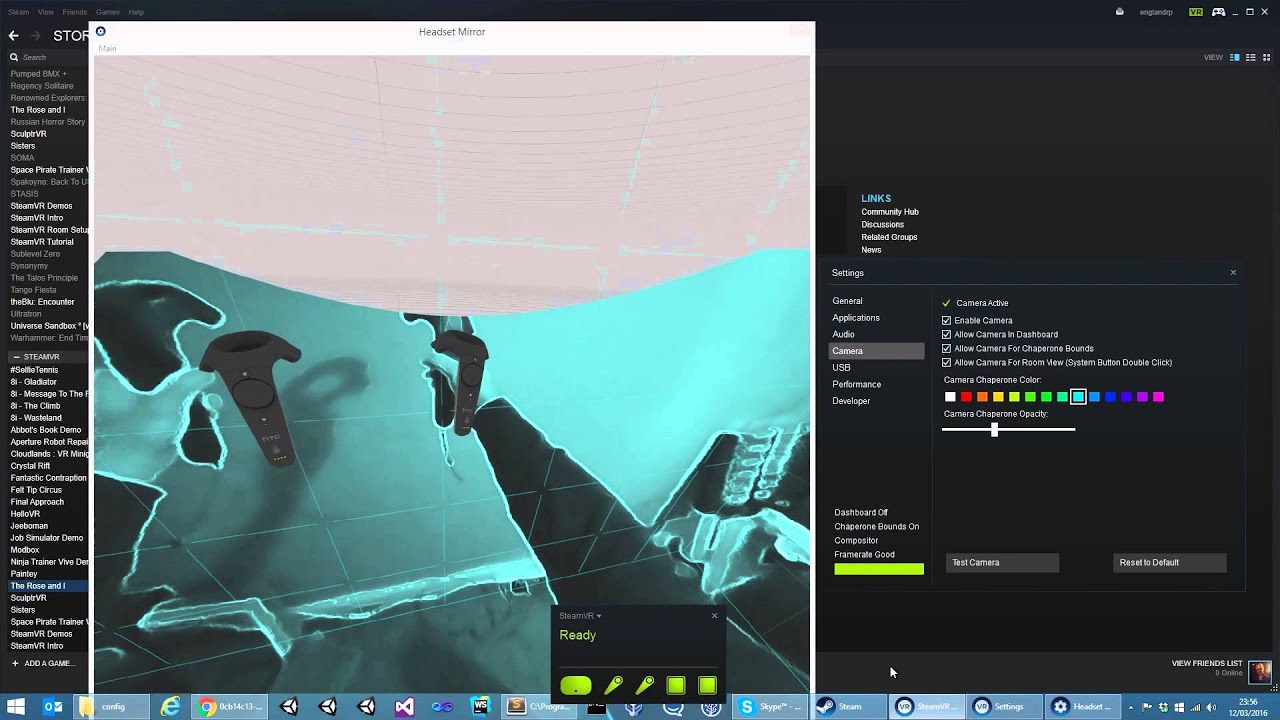Viewport: 1280px width, 720px height.
Task: Click the headset icon in the SteamVR status window
Action: [575, 685]
